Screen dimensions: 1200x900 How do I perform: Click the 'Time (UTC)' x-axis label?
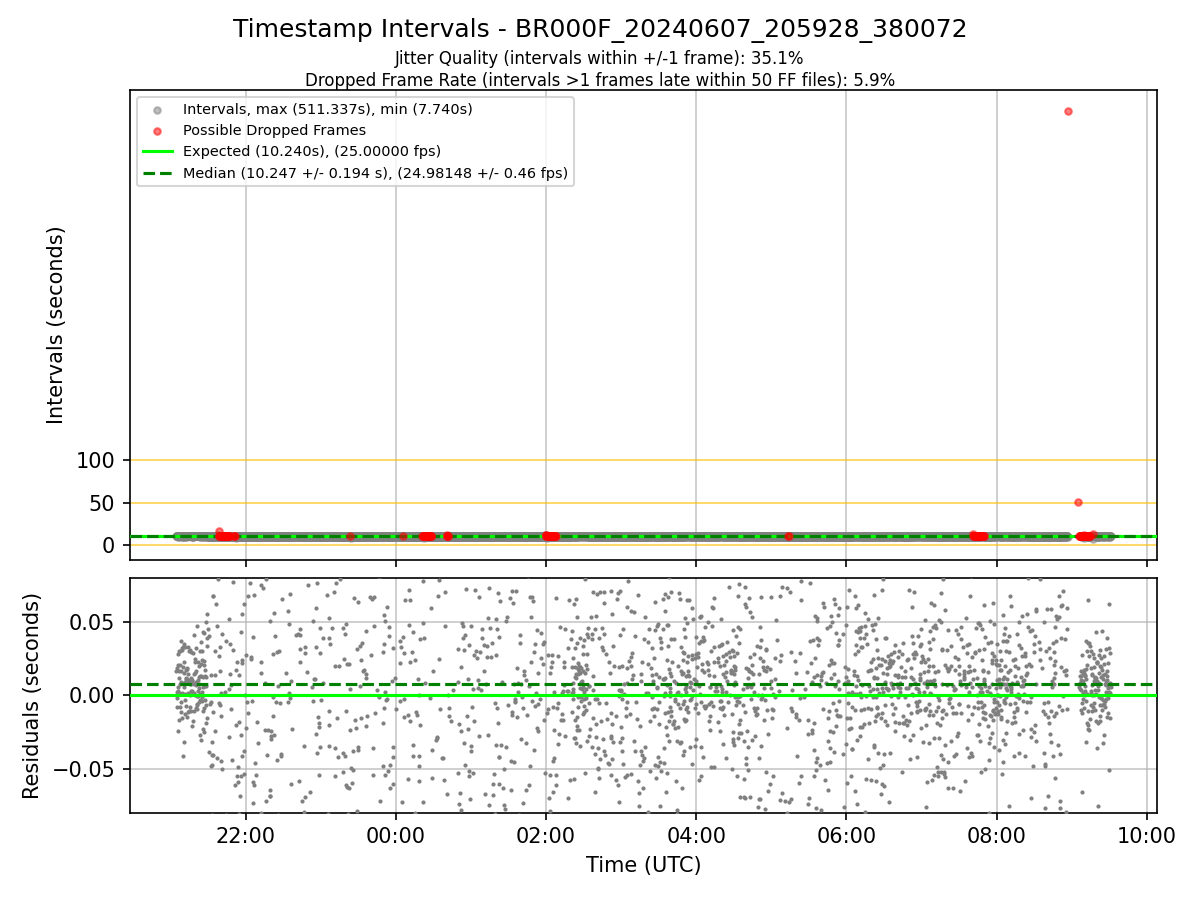pos(643,865)
